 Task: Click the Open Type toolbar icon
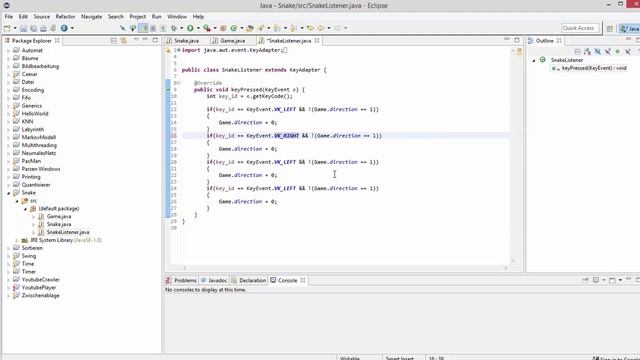250,28
